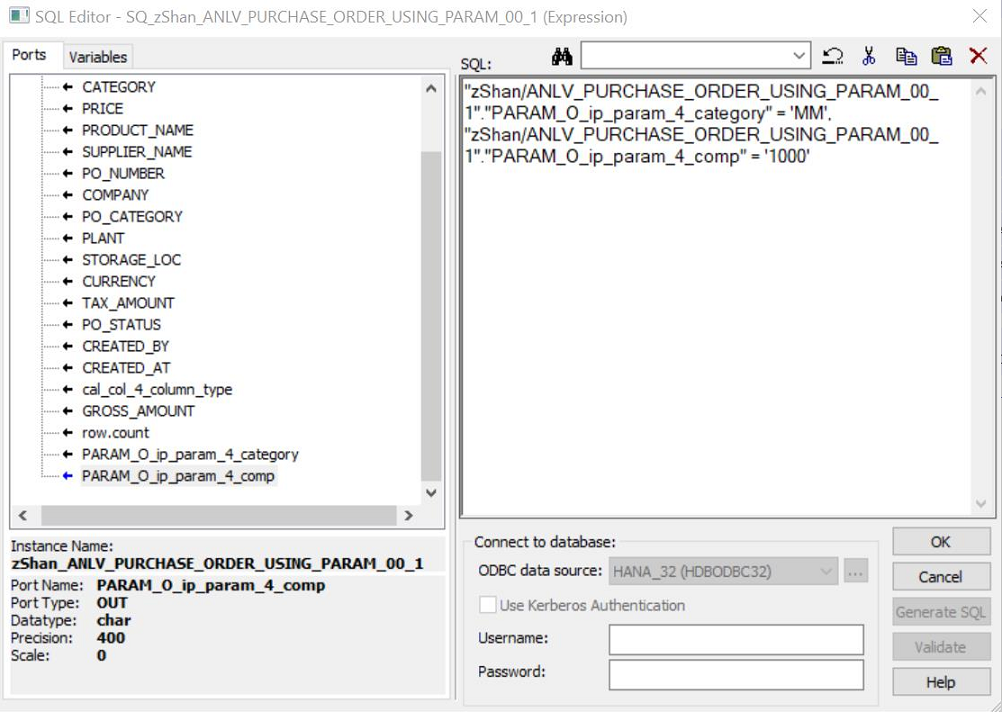This screenshot has height=712, width=1002.
Task: Click the Paste clipboard icon
Action: (x=941, y=56)
